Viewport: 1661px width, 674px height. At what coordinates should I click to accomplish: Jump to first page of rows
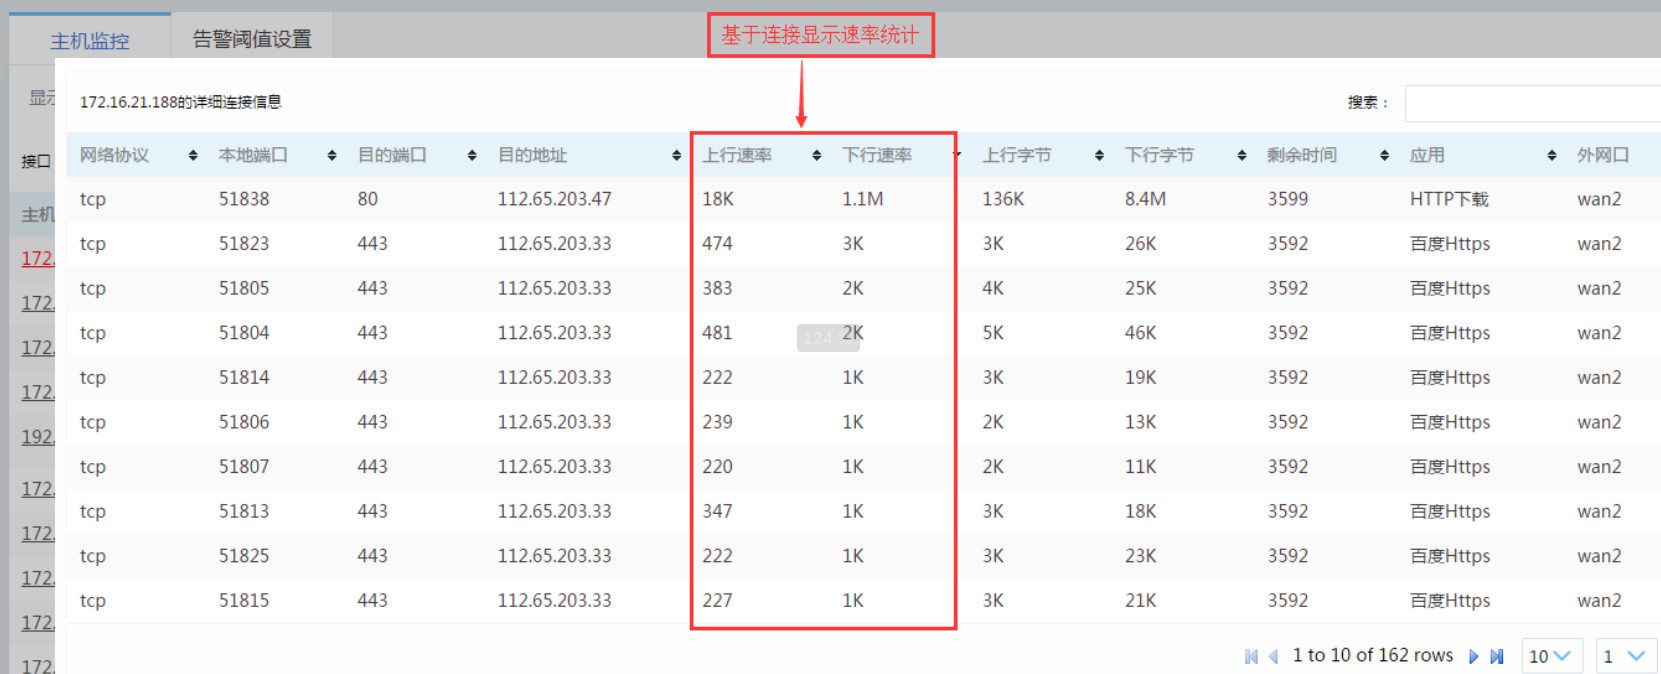[1251, 656]
